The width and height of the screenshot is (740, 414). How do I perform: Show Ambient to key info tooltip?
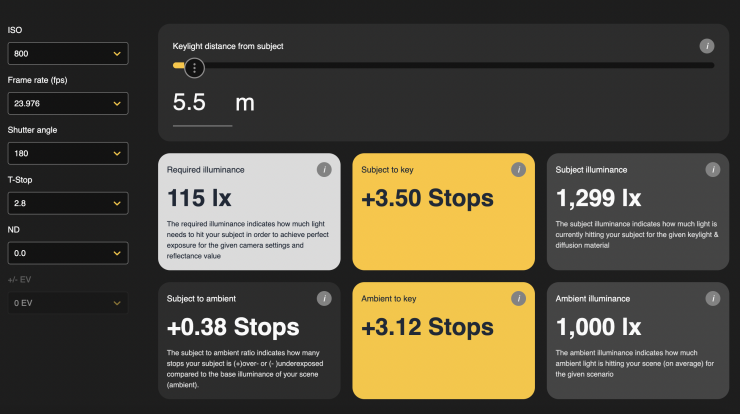pos(517,298)
